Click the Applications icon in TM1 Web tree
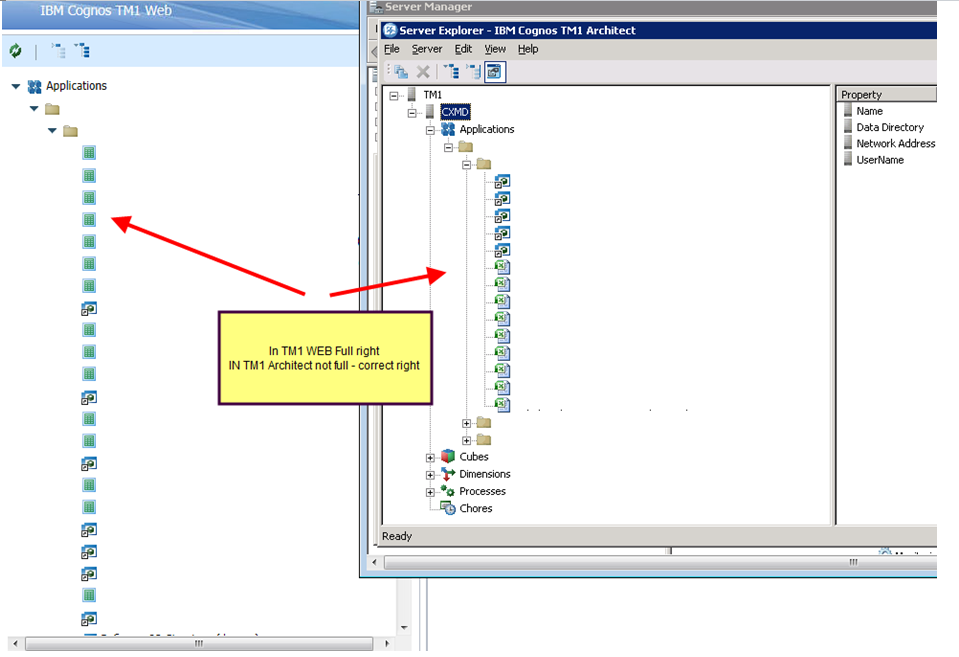The image size is (959, 657). tap(35, 86)
